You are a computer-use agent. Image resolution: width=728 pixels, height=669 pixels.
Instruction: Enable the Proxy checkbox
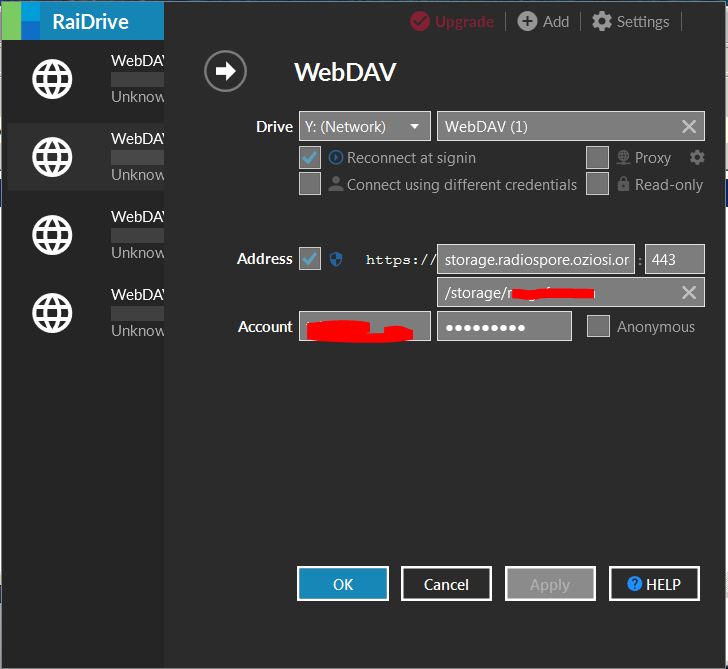point(598,158)
